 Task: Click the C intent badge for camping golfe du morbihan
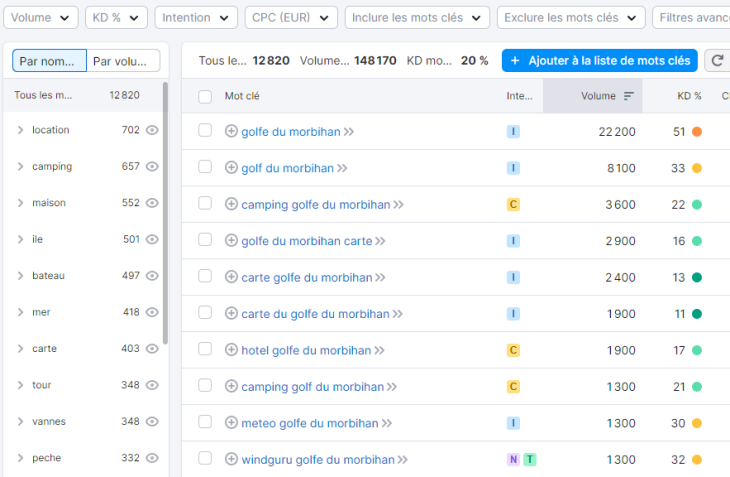click(513, 204)
